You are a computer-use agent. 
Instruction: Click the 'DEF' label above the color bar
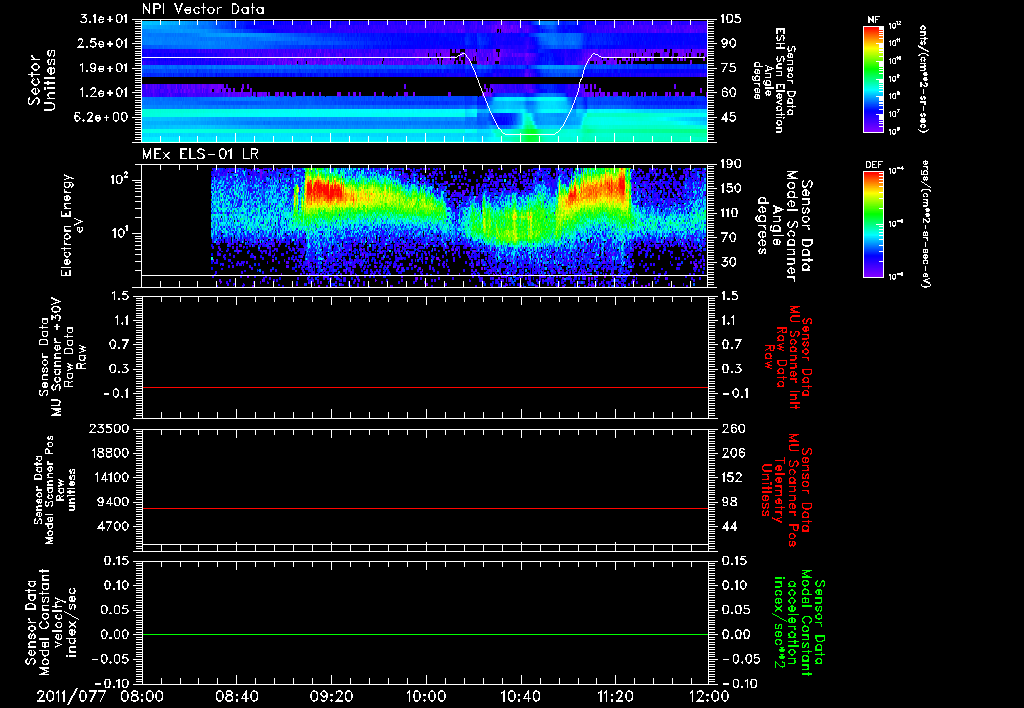(873, 165)
